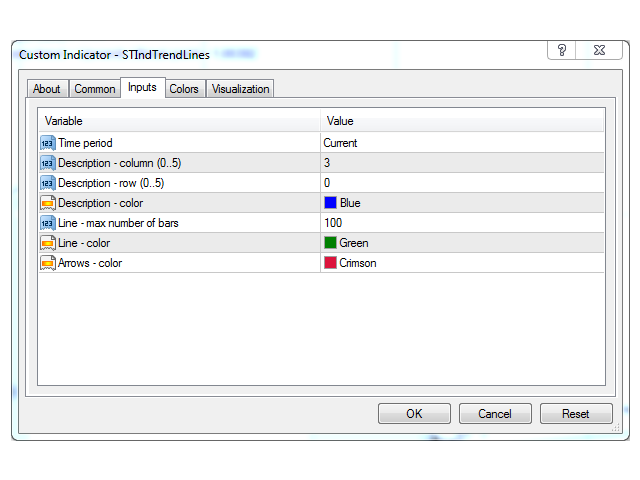Click the Crimson color swatch
Screen dimensions: 640x480
click(330, 263)
